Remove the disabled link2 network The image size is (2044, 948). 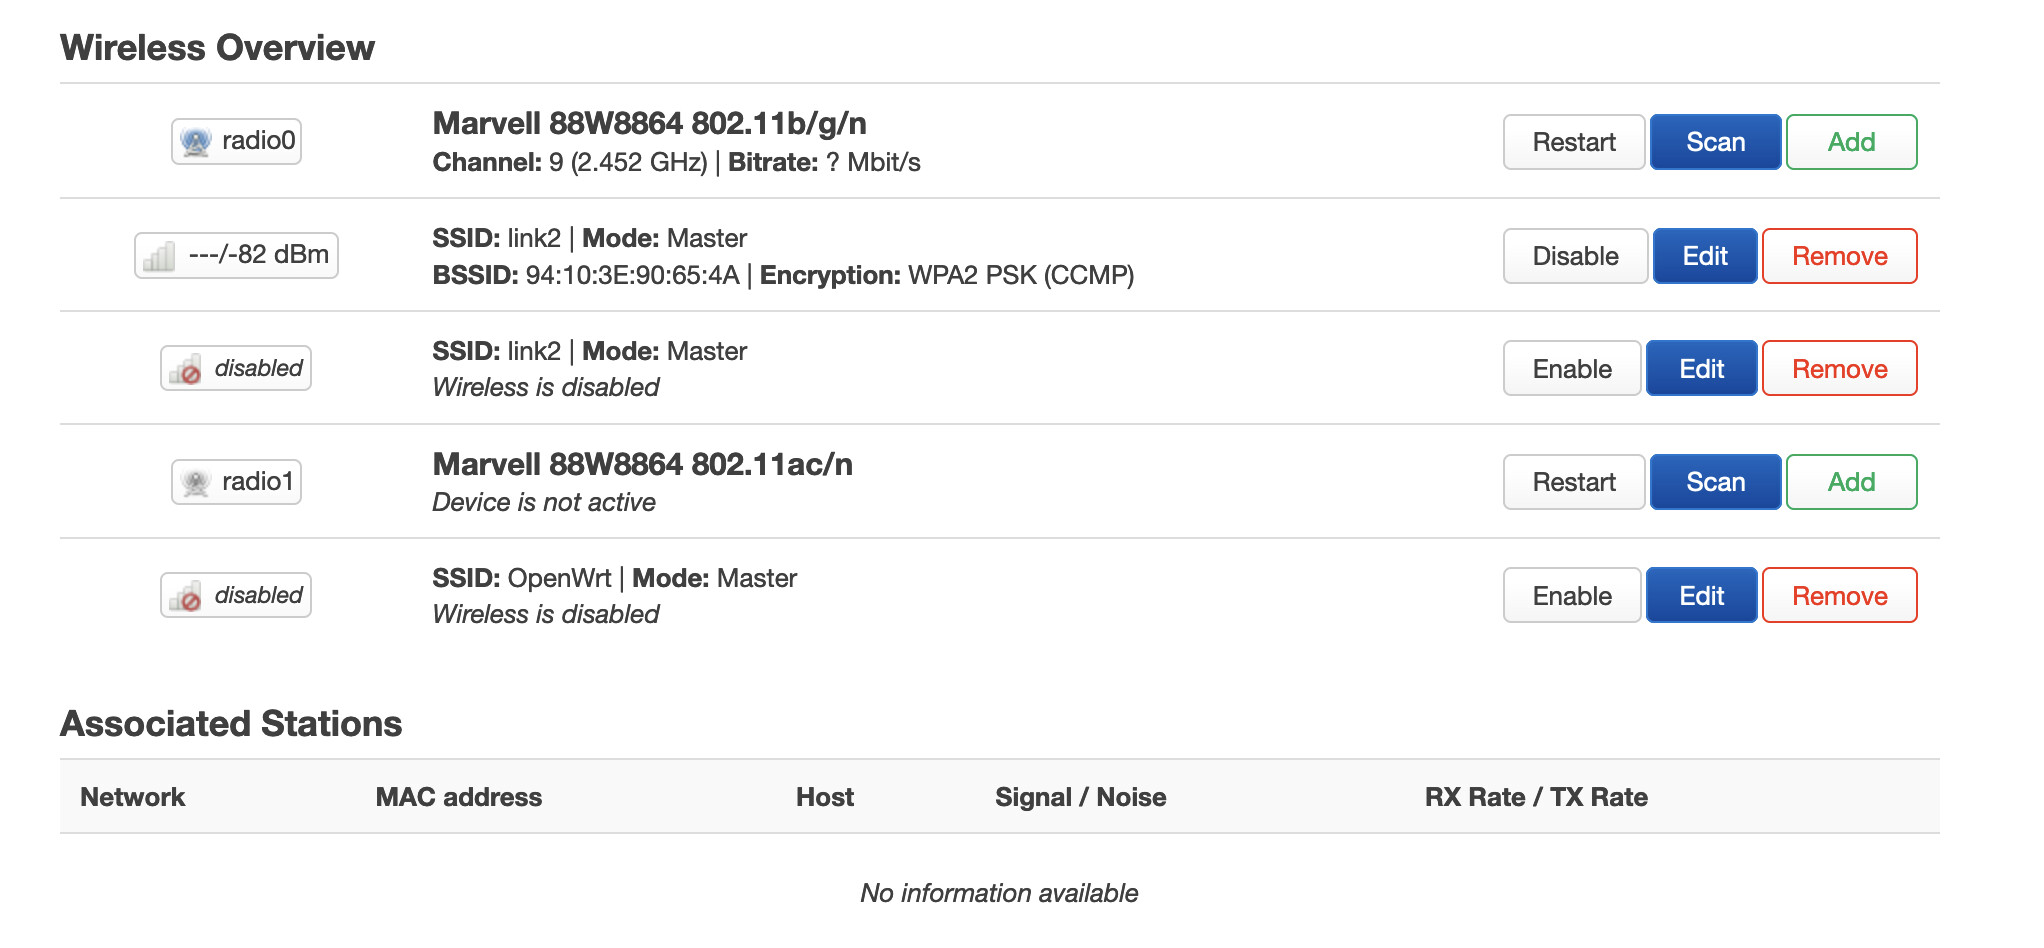coord(1839,369)
